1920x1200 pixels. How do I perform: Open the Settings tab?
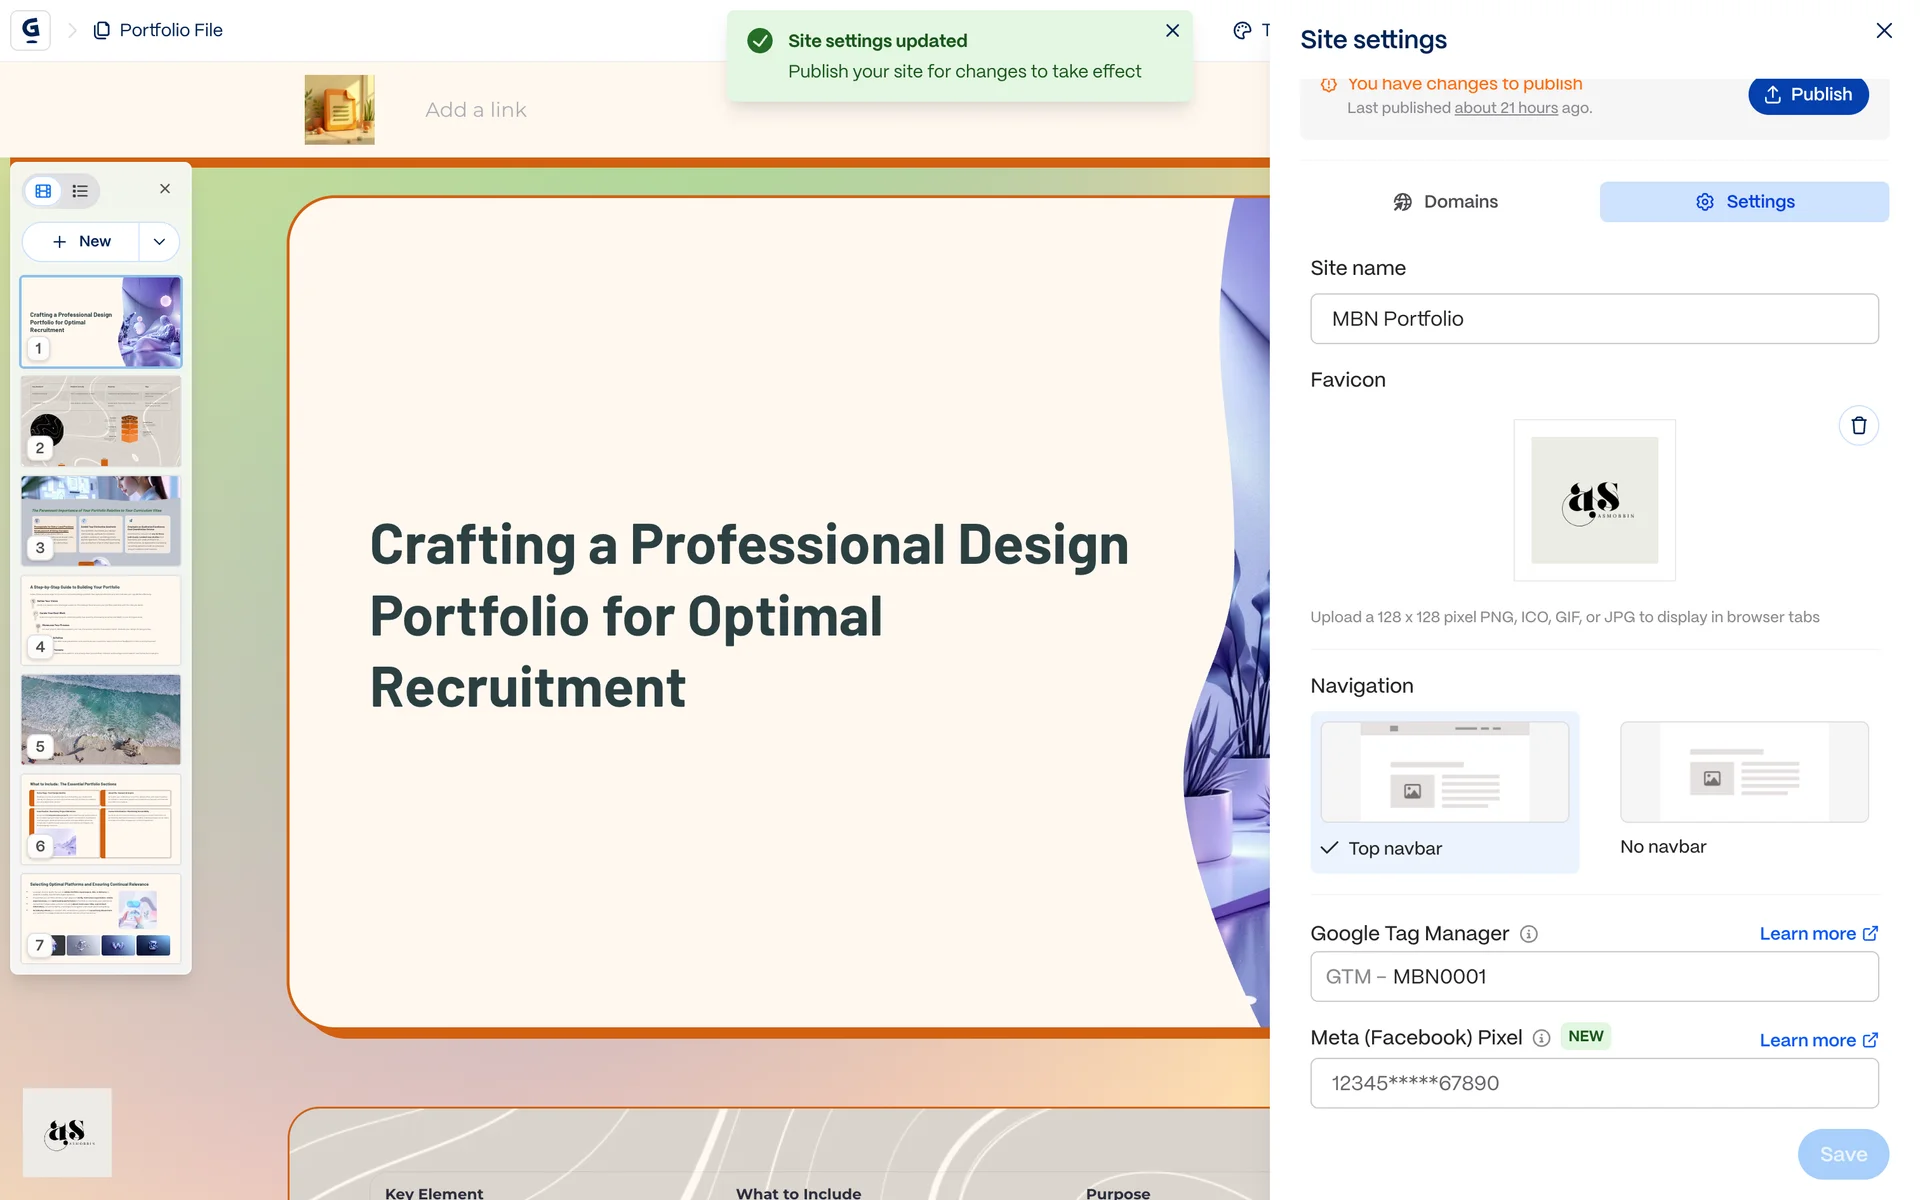pyautogui.click(x=1744, y=202)
